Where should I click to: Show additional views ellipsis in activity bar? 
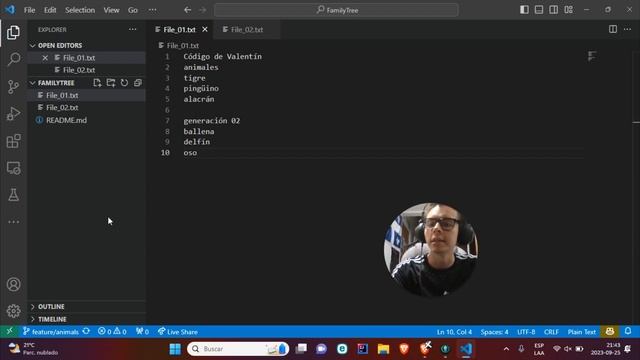coord(13,222)
